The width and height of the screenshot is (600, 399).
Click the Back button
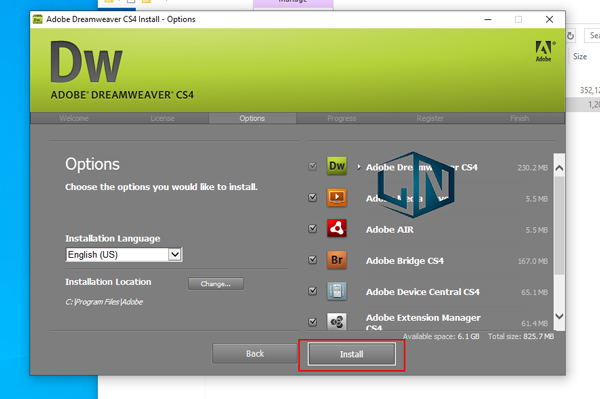[x=255, y=354]
